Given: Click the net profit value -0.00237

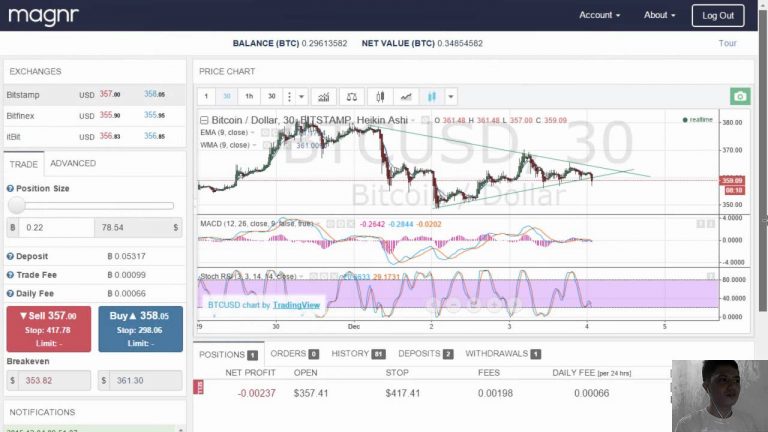Looking at the screenshot, I should (x=256, y=393).
